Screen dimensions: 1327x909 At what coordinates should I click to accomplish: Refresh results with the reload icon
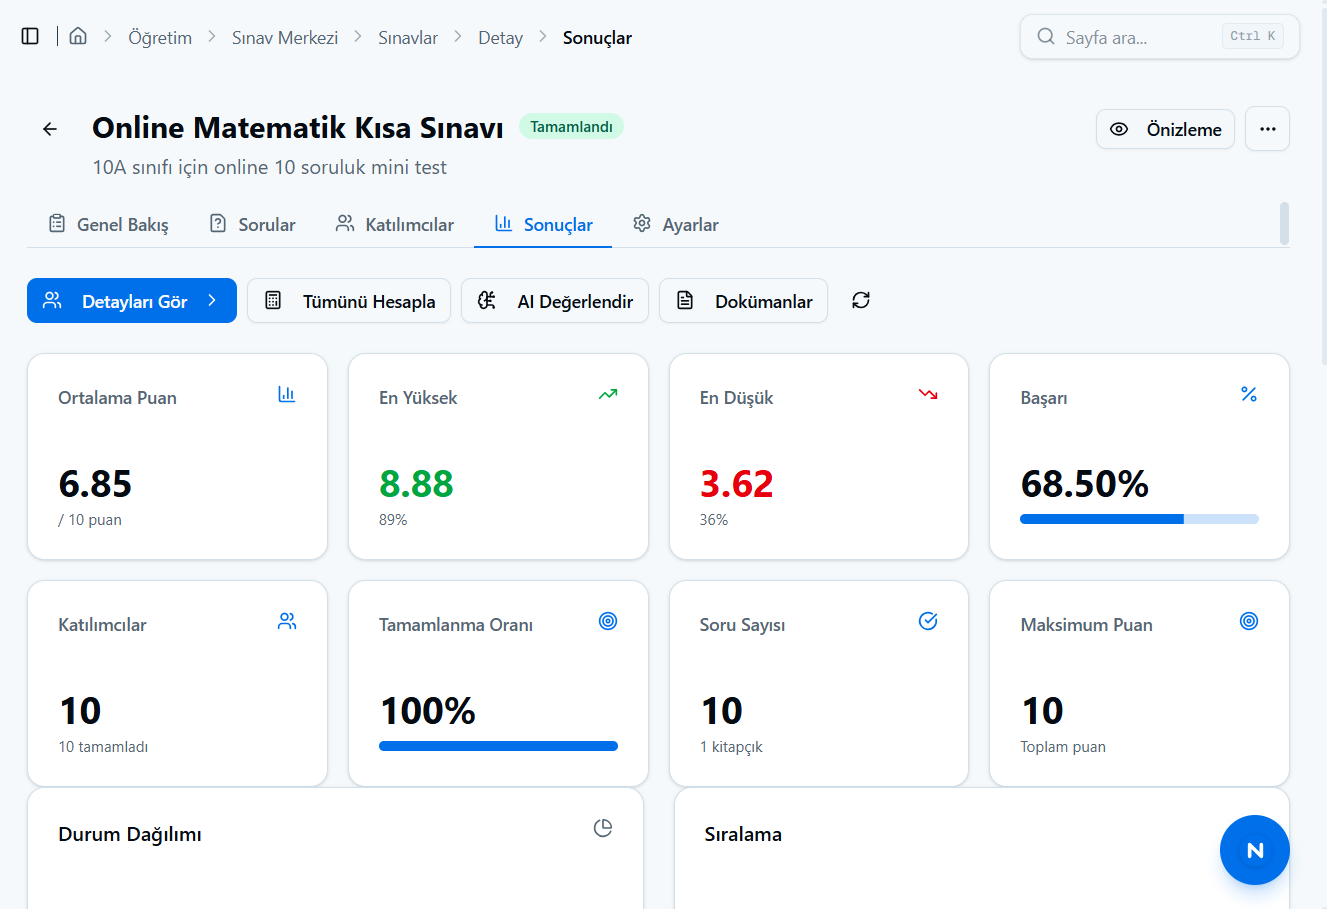[861, 300]
